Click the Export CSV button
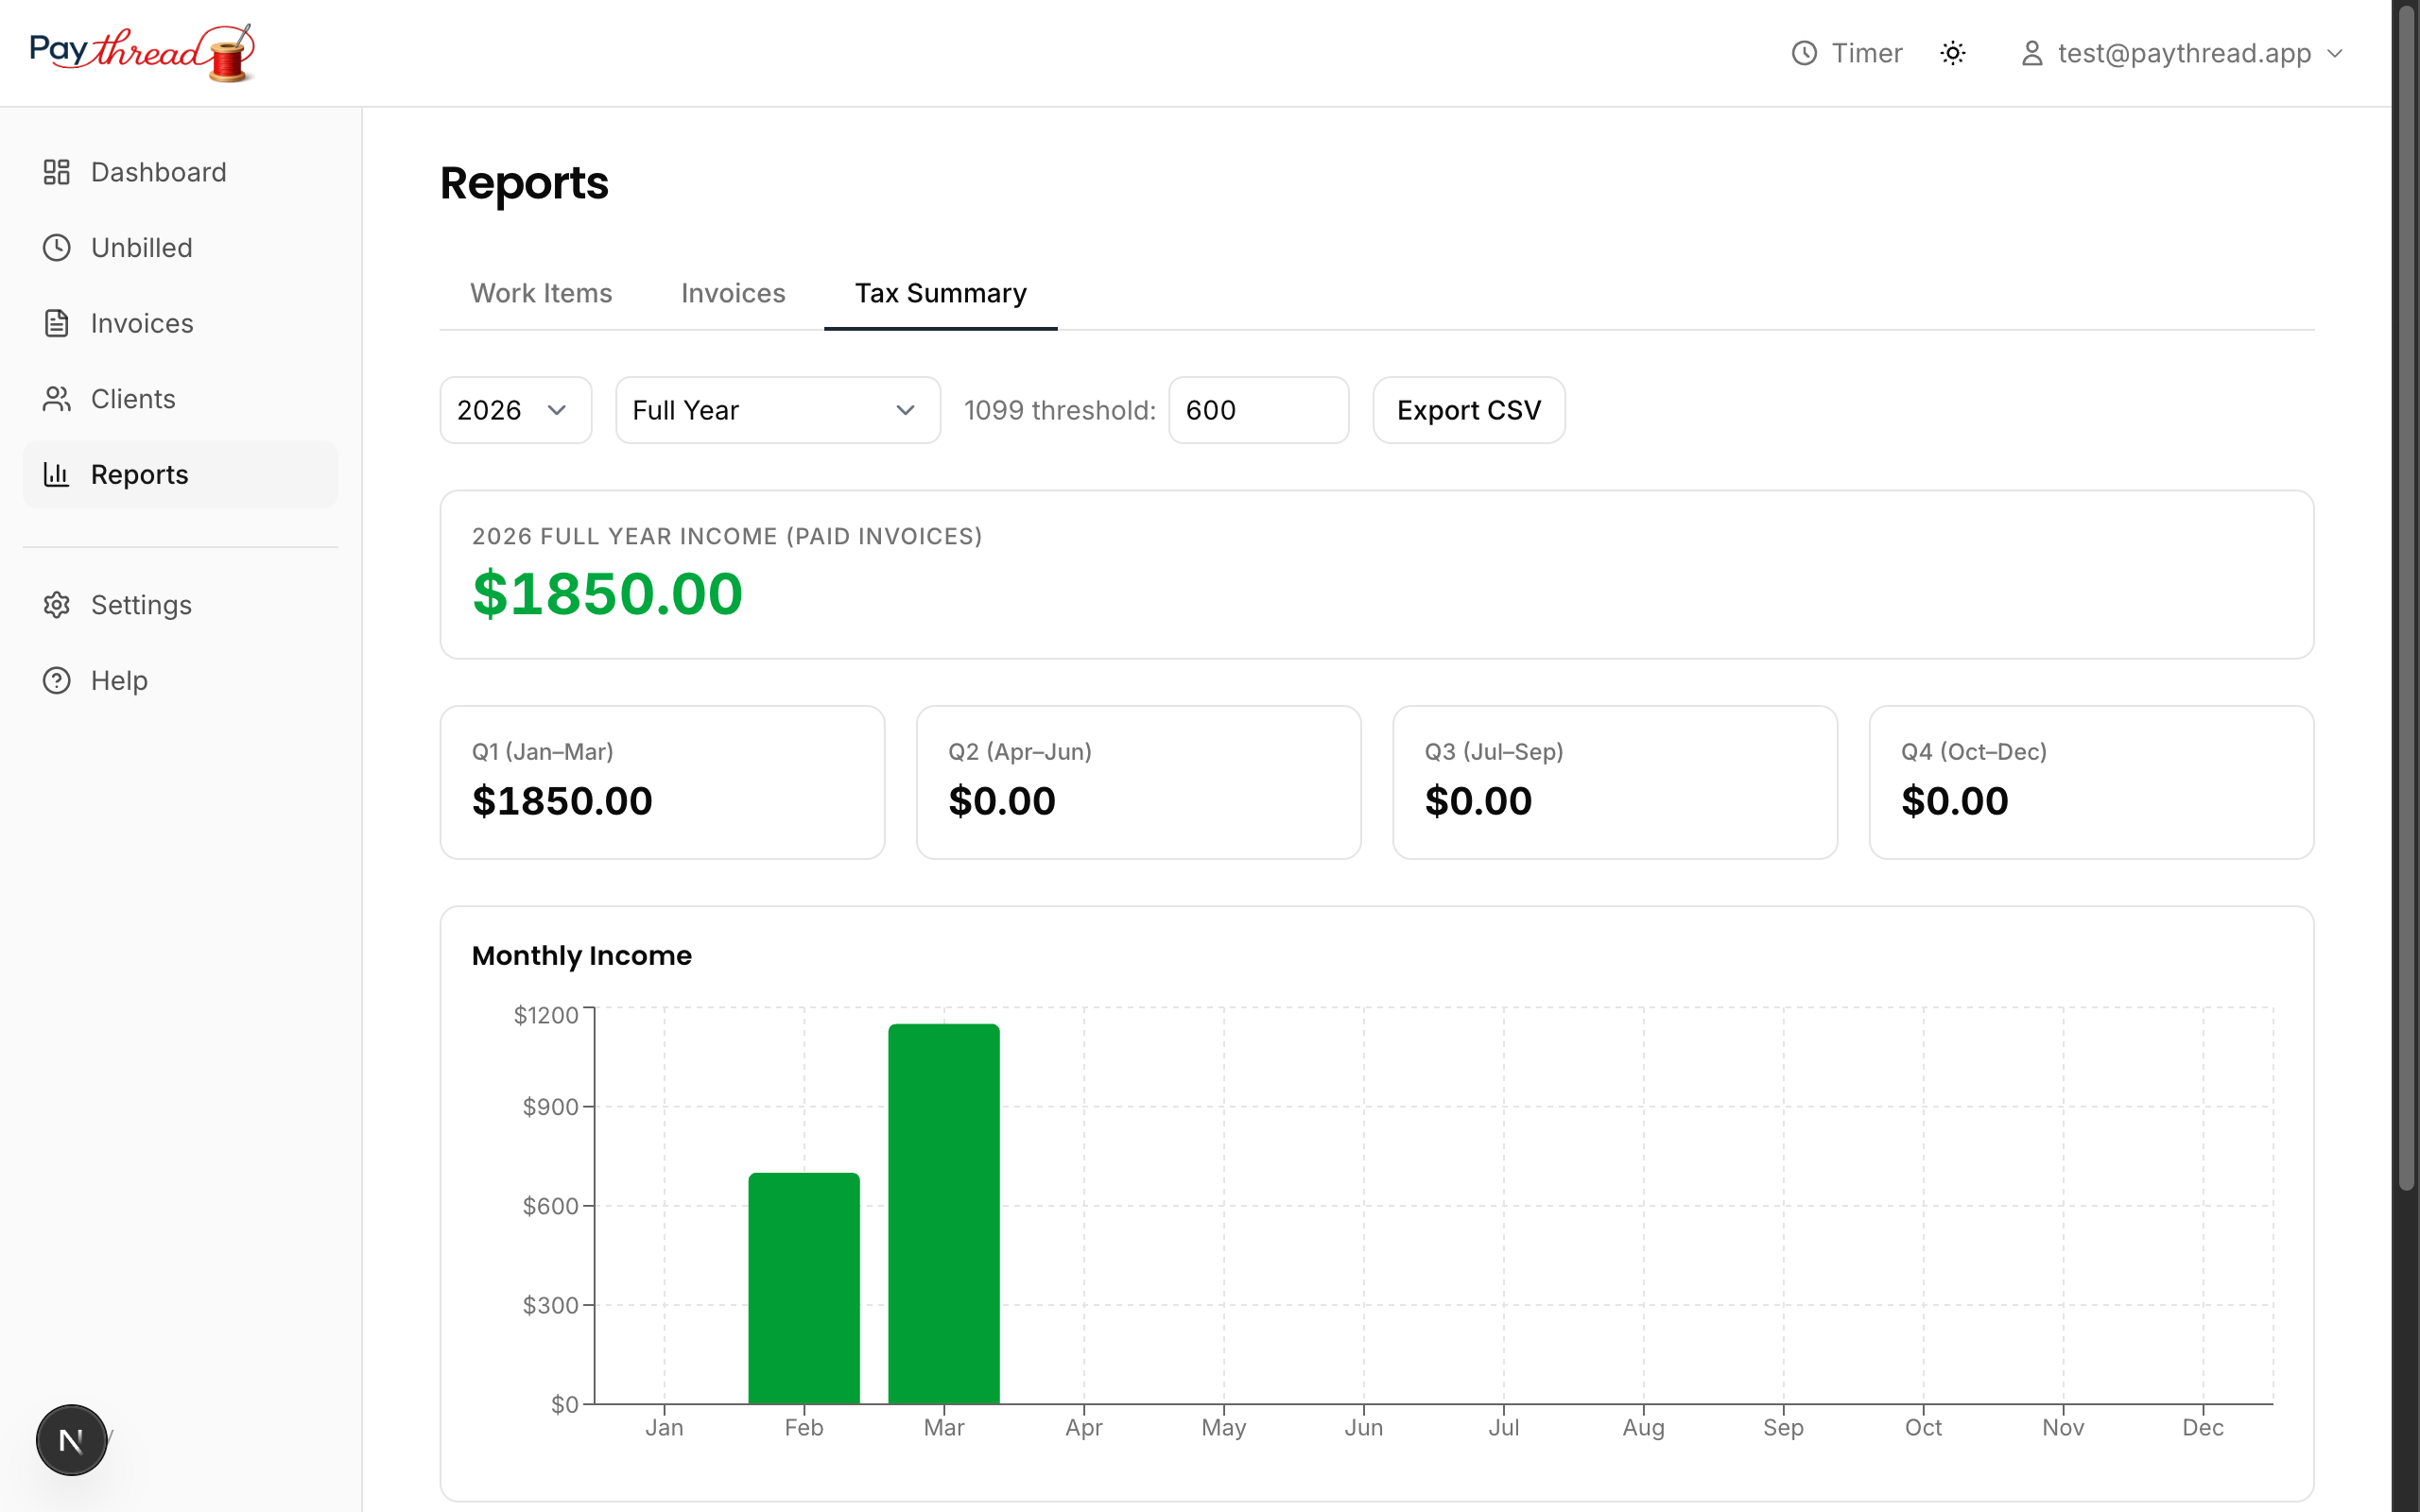Screen dimensions: 2420x1512 tap(1467, 410)
